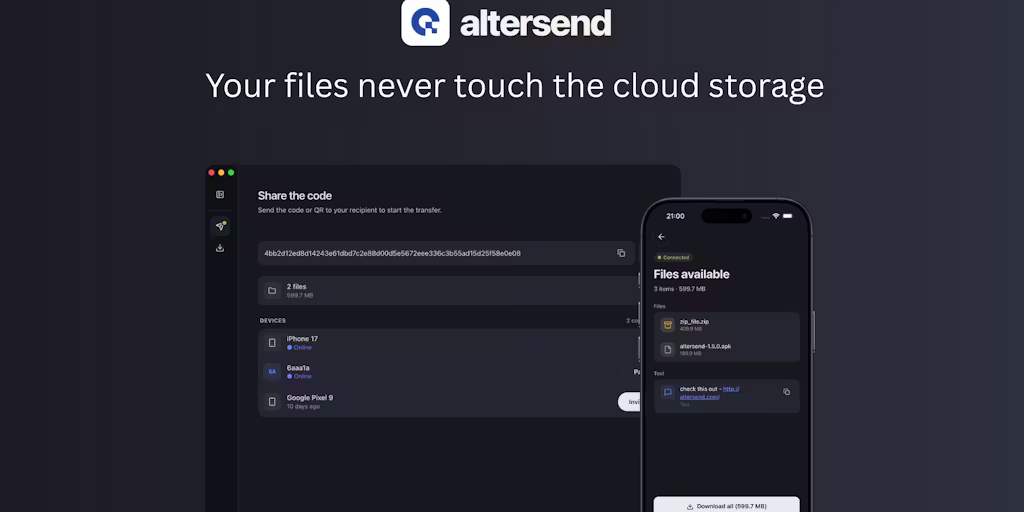This screenshot has height=512, width=1024.
Task: Select the Google Pixel 9 device name
Action: tap(310, 398)
